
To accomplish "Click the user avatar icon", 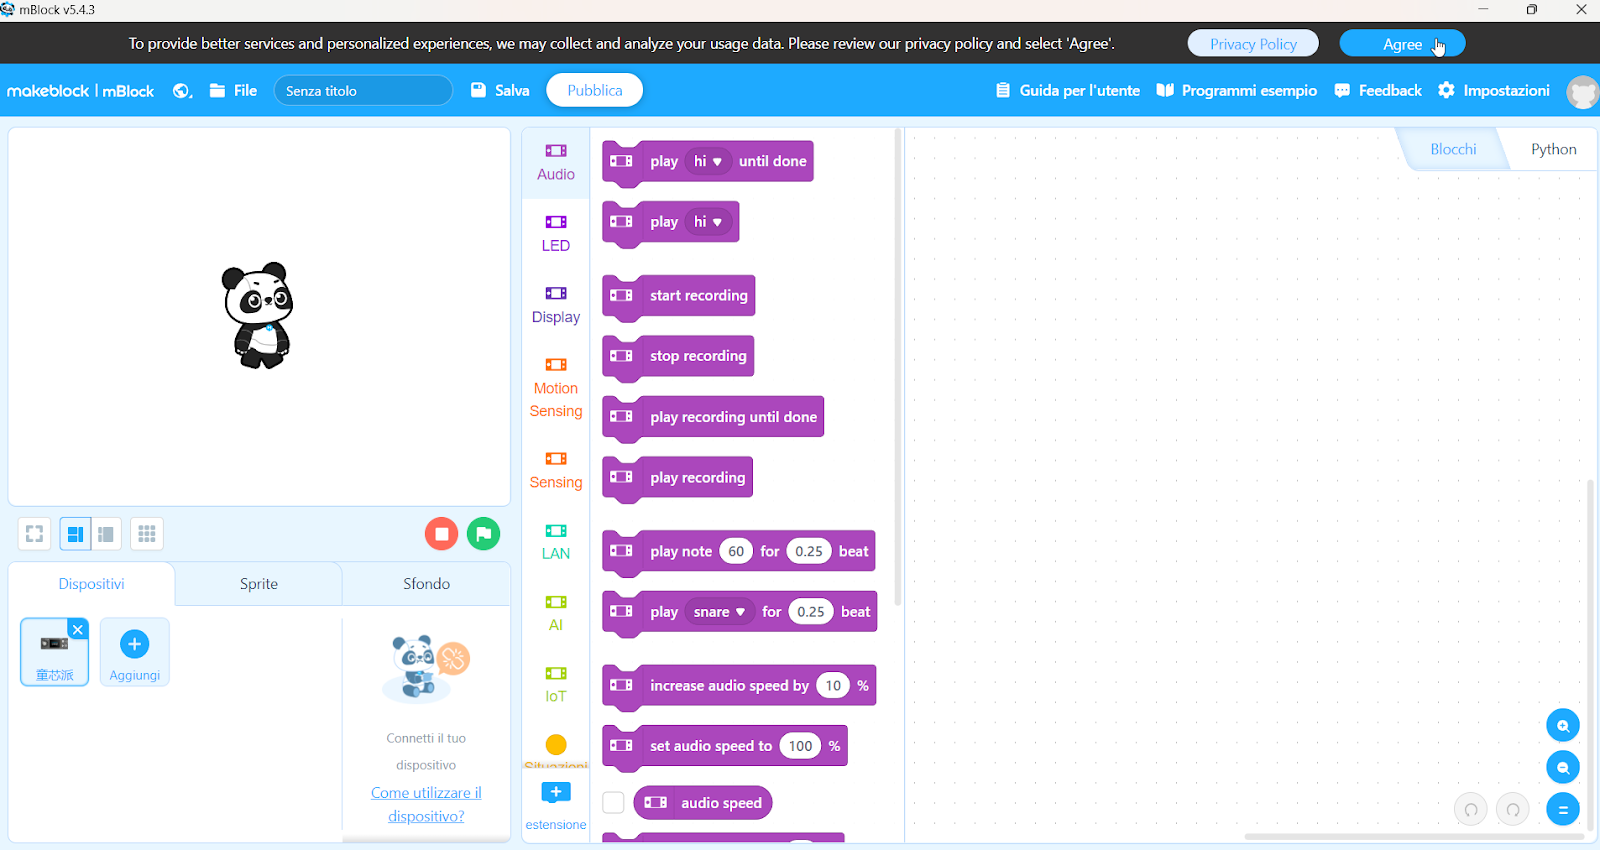I will tap(1582, 92).
